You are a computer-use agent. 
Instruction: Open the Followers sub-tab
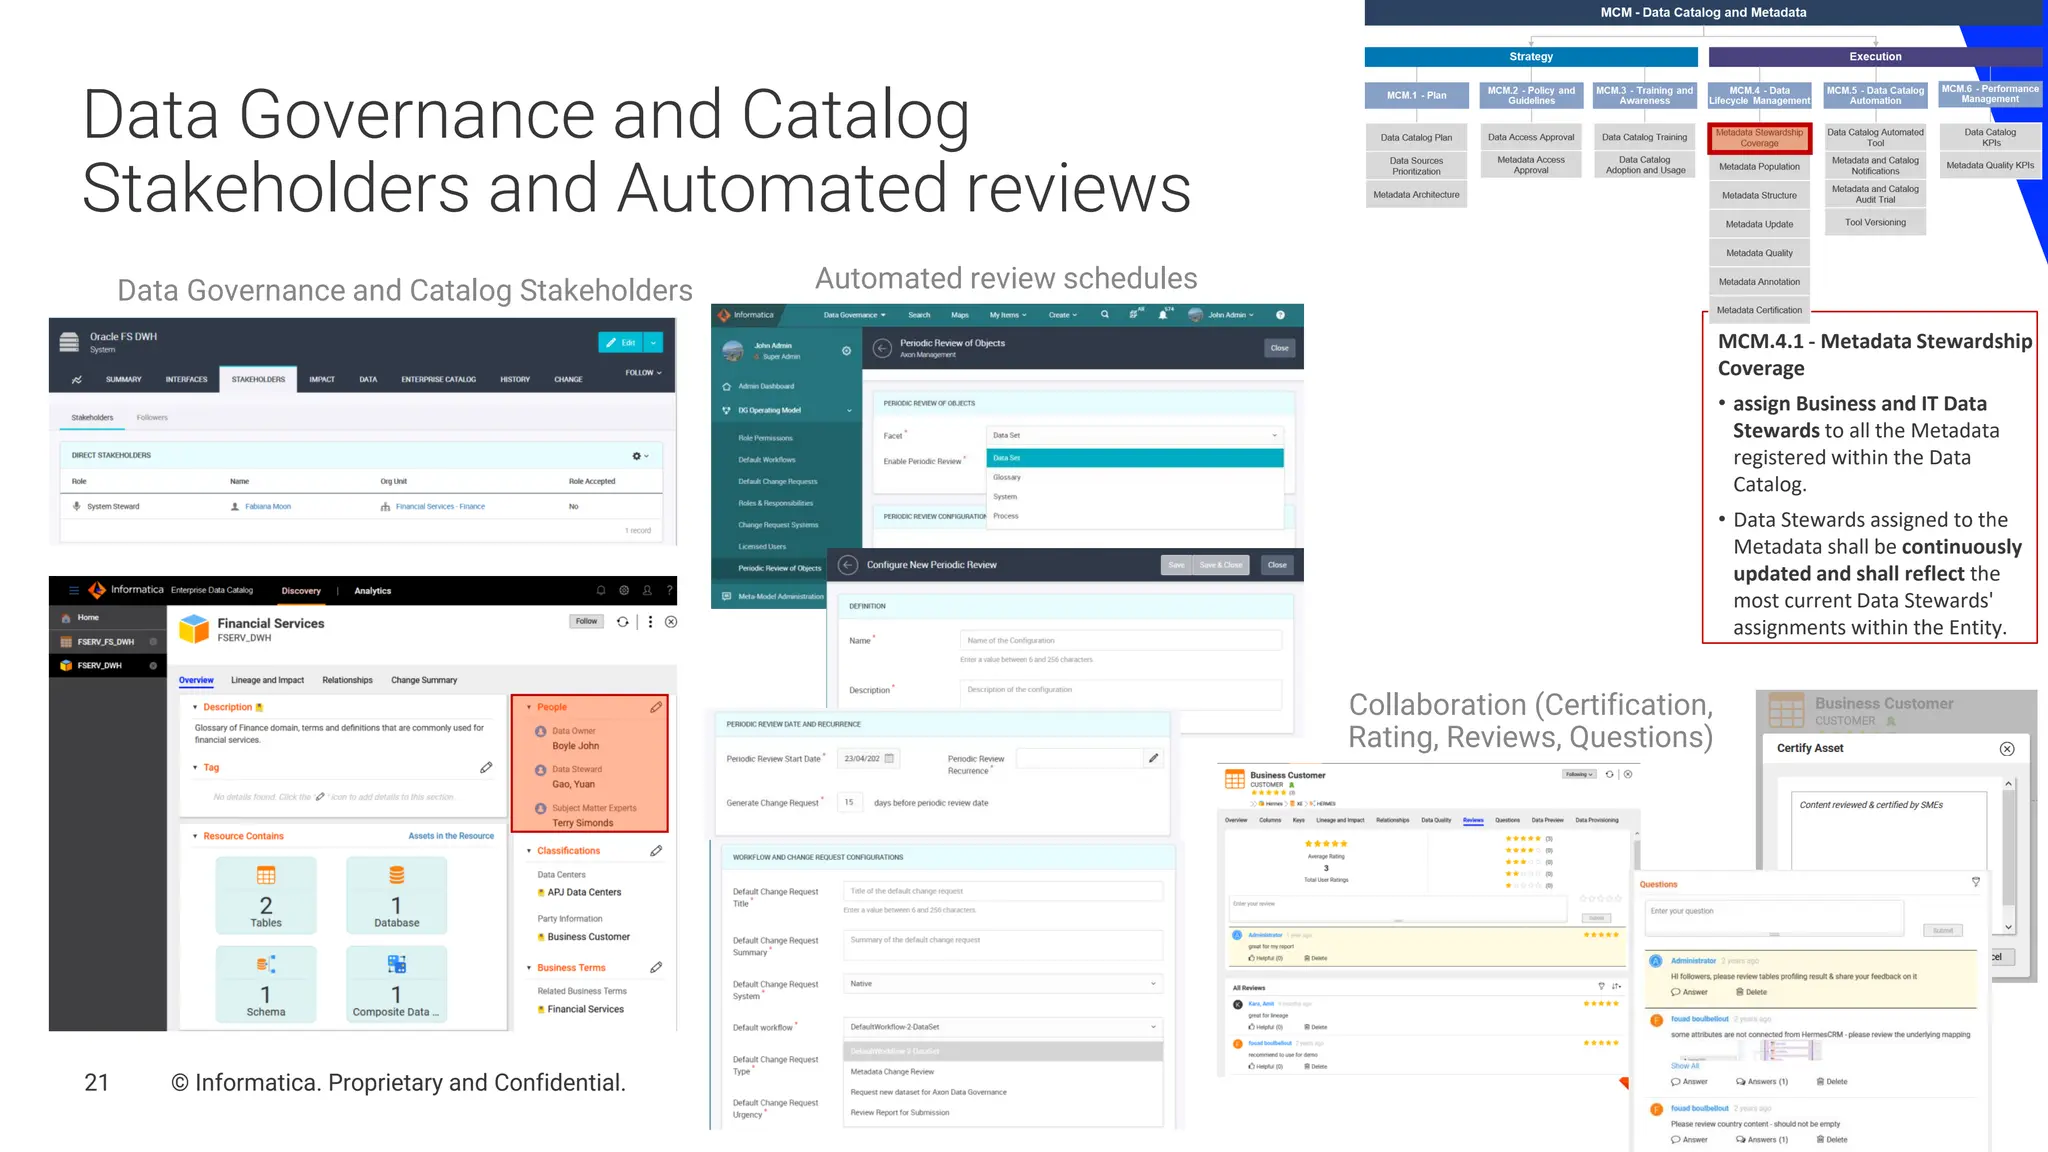[152, 418]
